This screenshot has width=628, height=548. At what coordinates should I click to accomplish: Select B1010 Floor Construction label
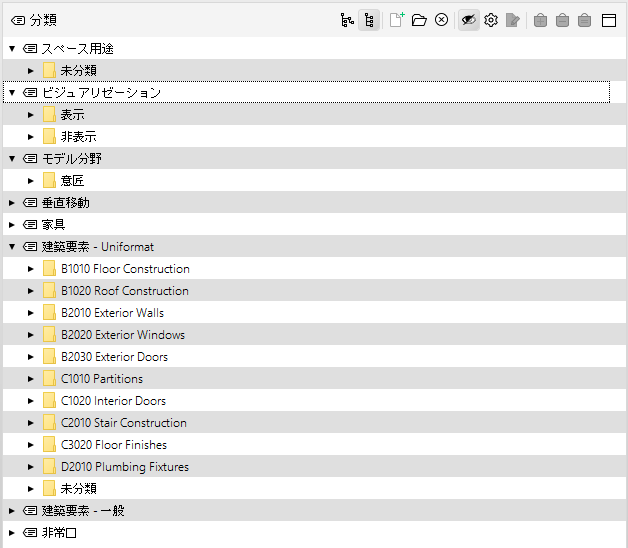click(x=125, y=269)
